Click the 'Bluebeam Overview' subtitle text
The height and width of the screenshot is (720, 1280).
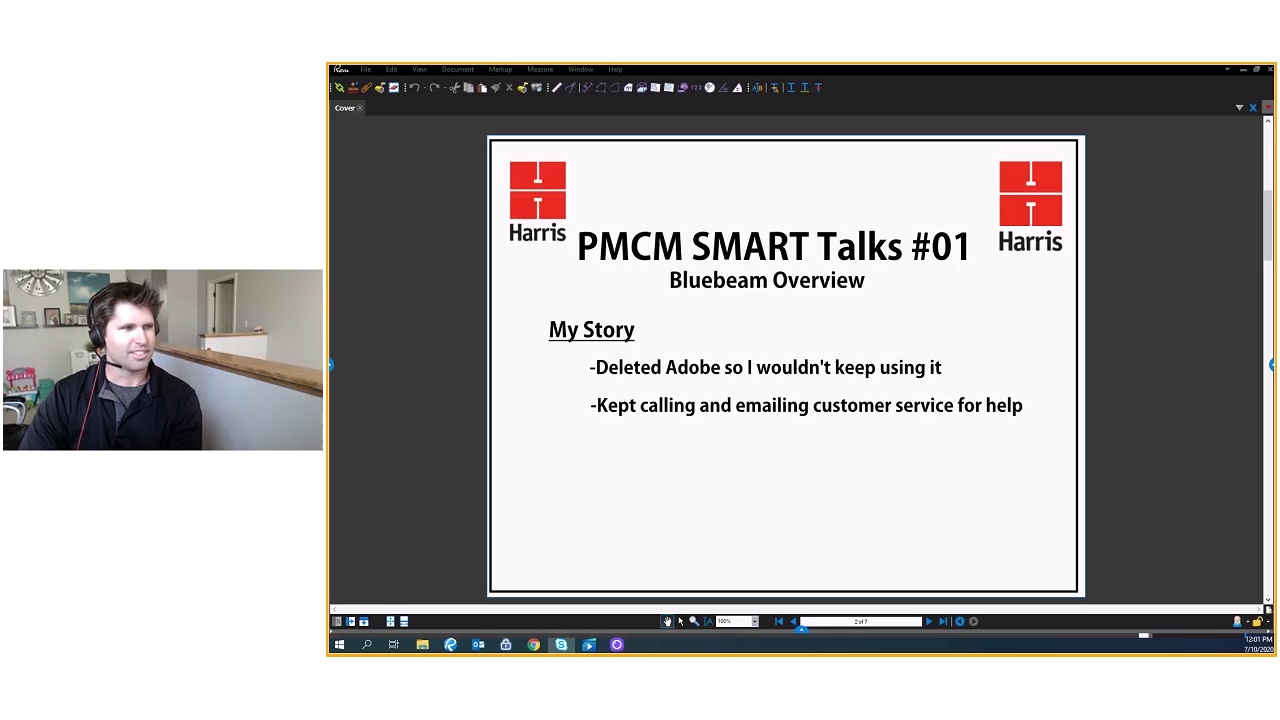pos(767,280)
